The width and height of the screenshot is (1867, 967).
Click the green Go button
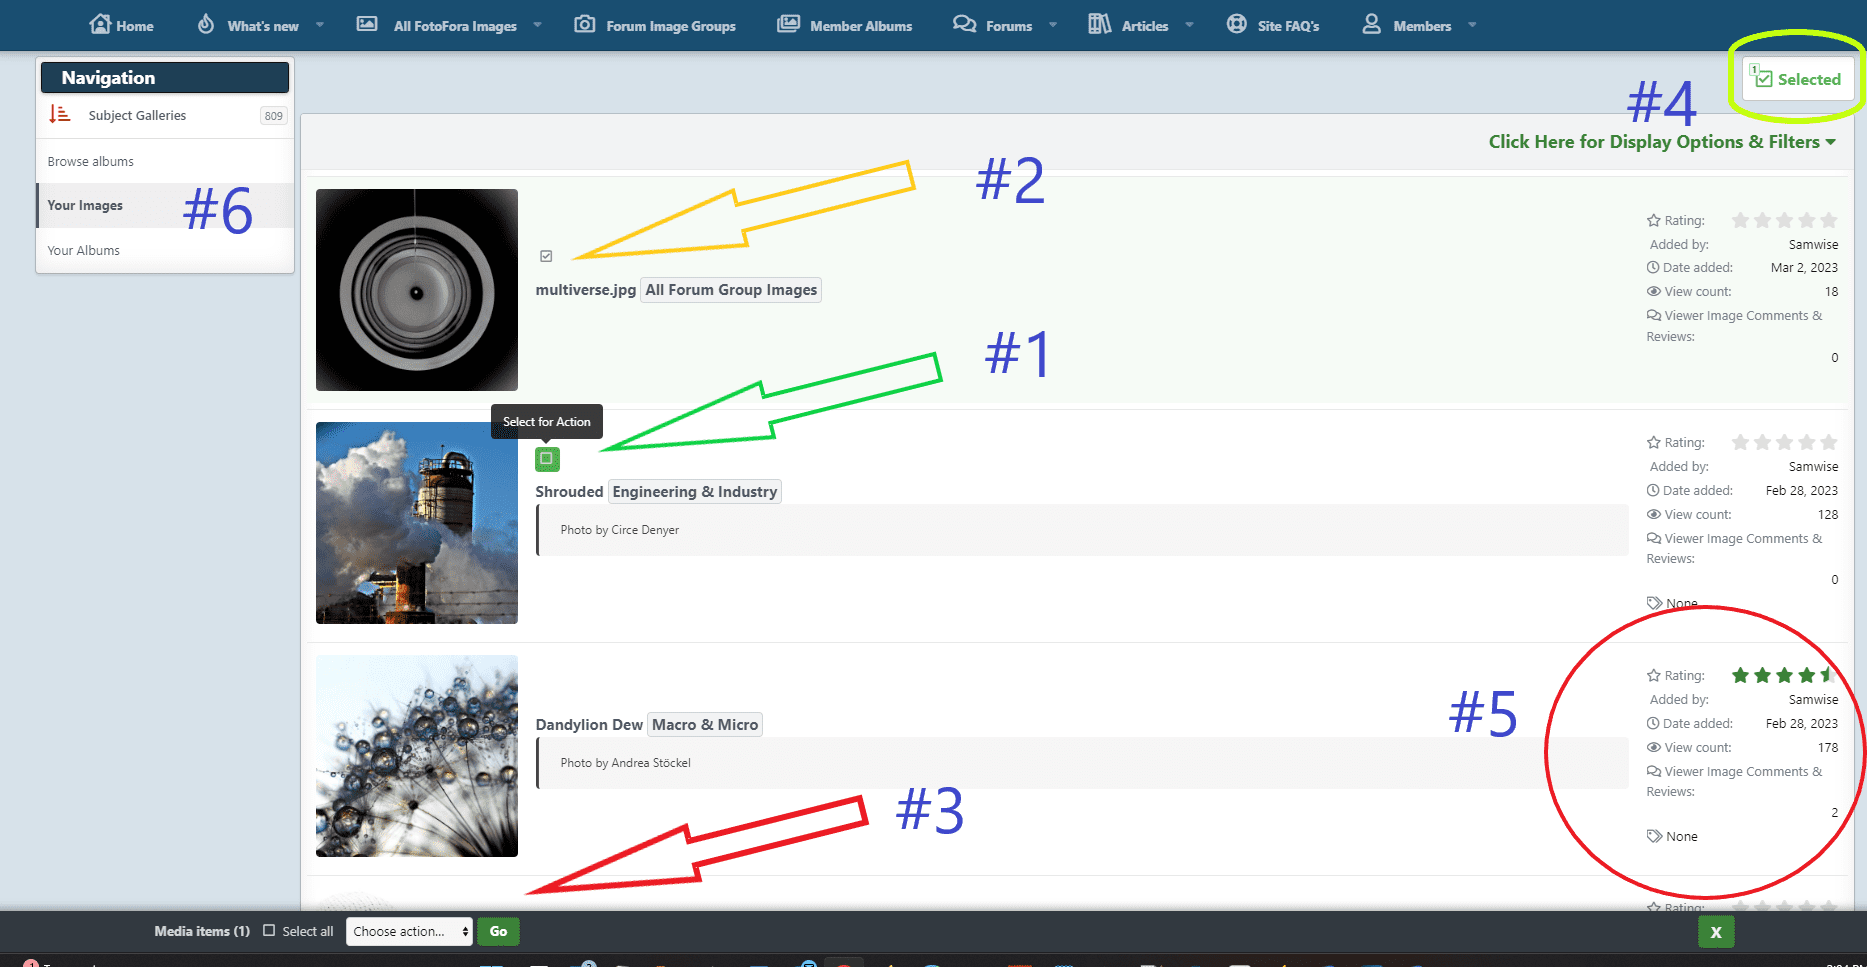tap(498, 931)
